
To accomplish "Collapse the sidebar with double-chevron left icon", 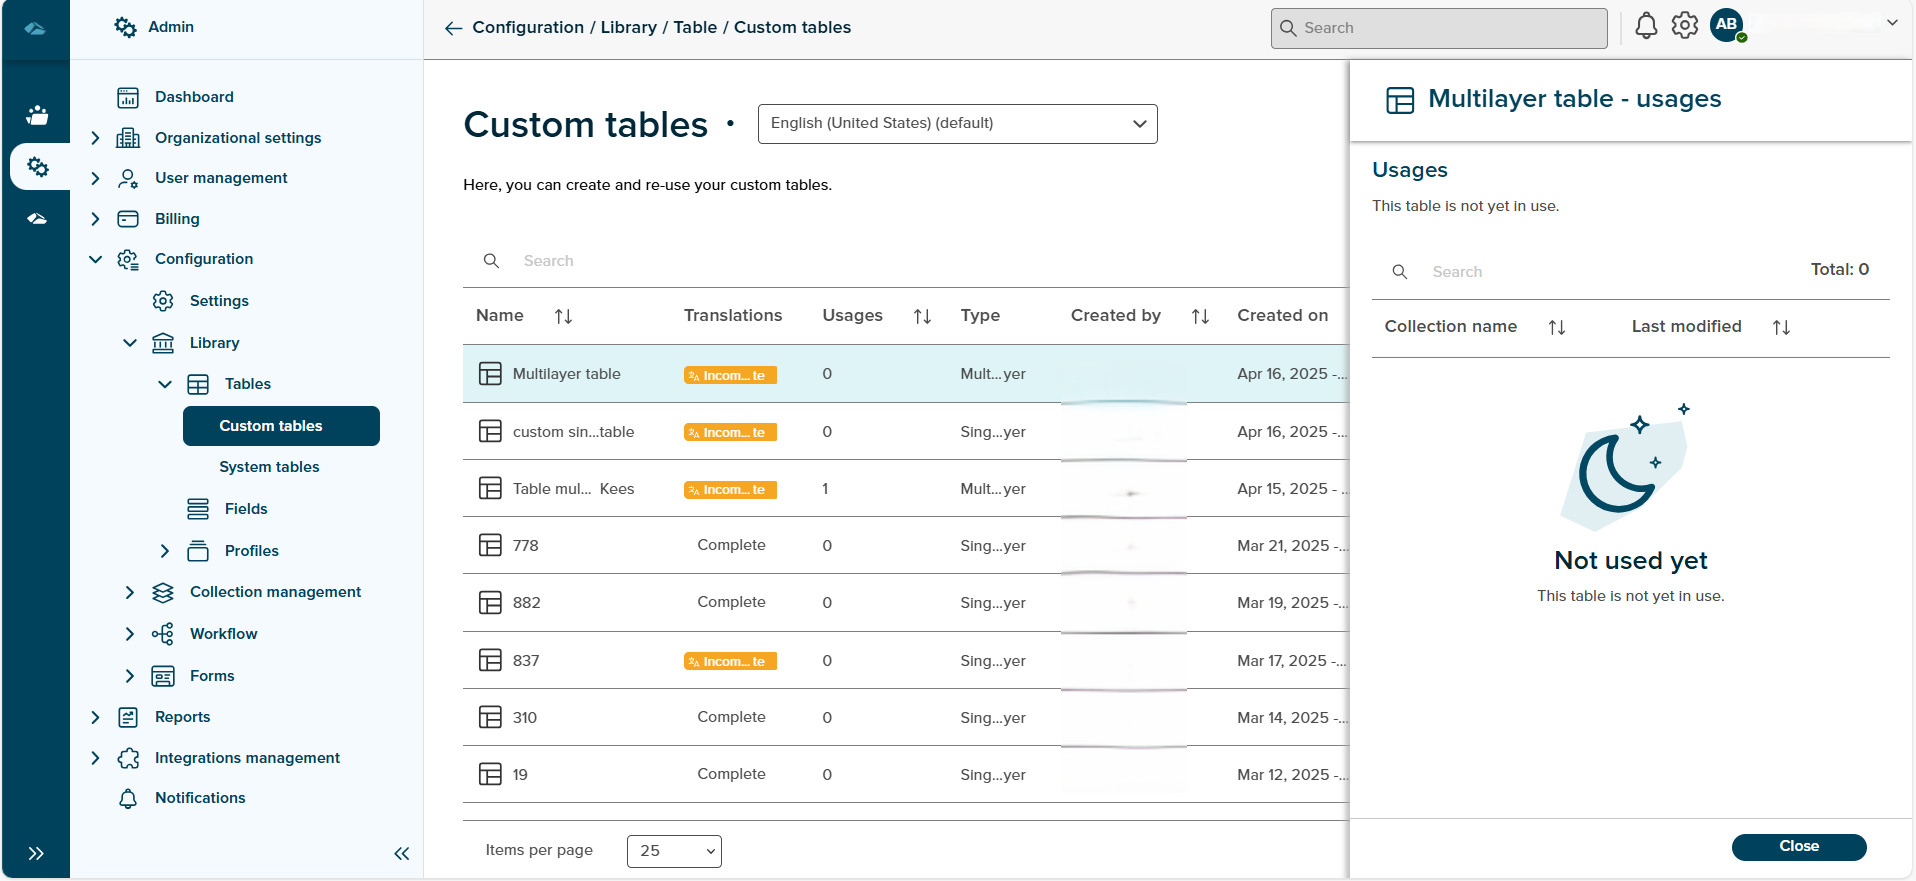I will coord(401,853).
